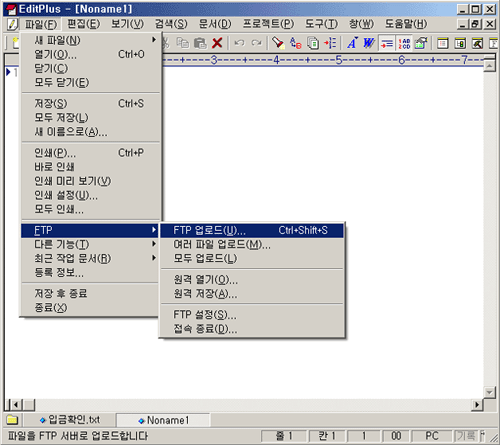
Task: Select 원격 열기(O)... in submenu
Action: pyautogui.click(x=252, y=280)
